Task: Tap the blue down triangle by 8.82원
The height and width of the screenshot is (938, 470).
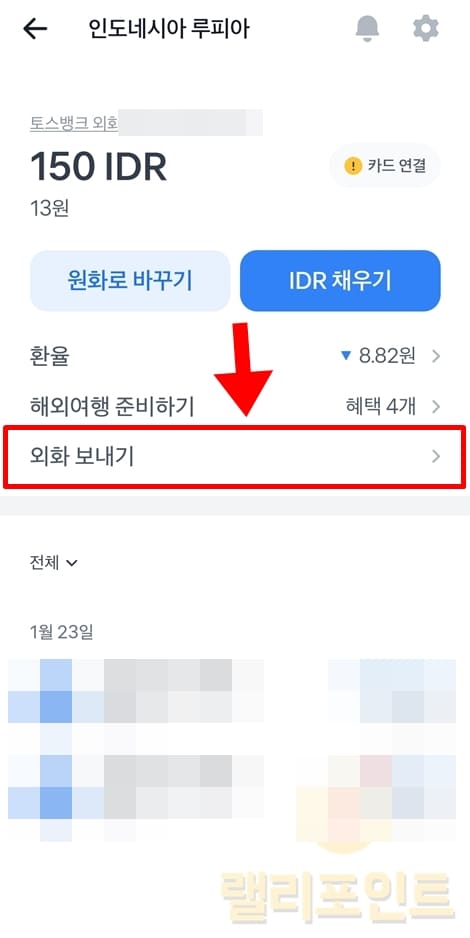Action: click(x=345, y=356)
